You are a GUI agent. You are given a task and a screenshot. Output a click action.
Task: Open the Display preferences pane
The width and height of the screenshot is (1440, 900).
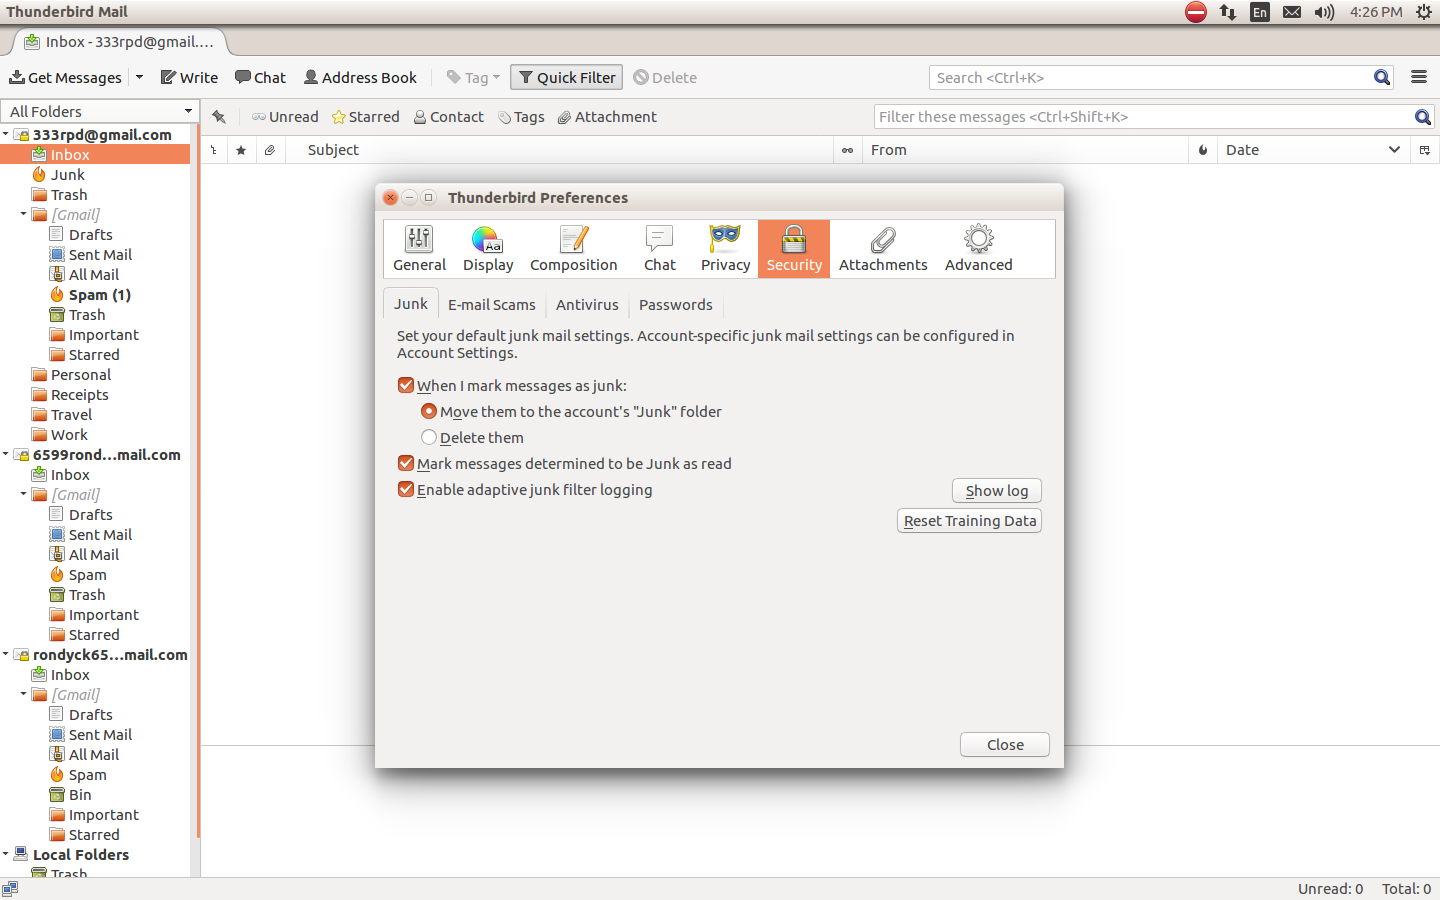coord(488,249)
